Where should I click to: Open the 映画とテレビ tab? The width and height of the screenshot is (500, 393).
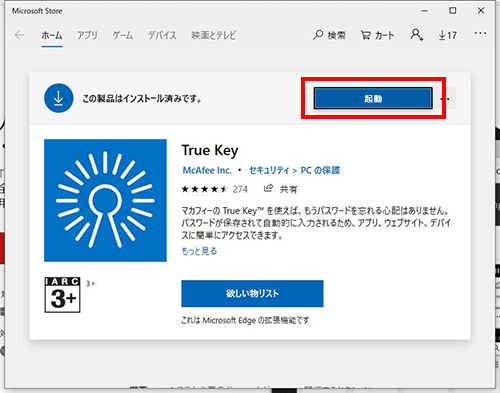213,35
